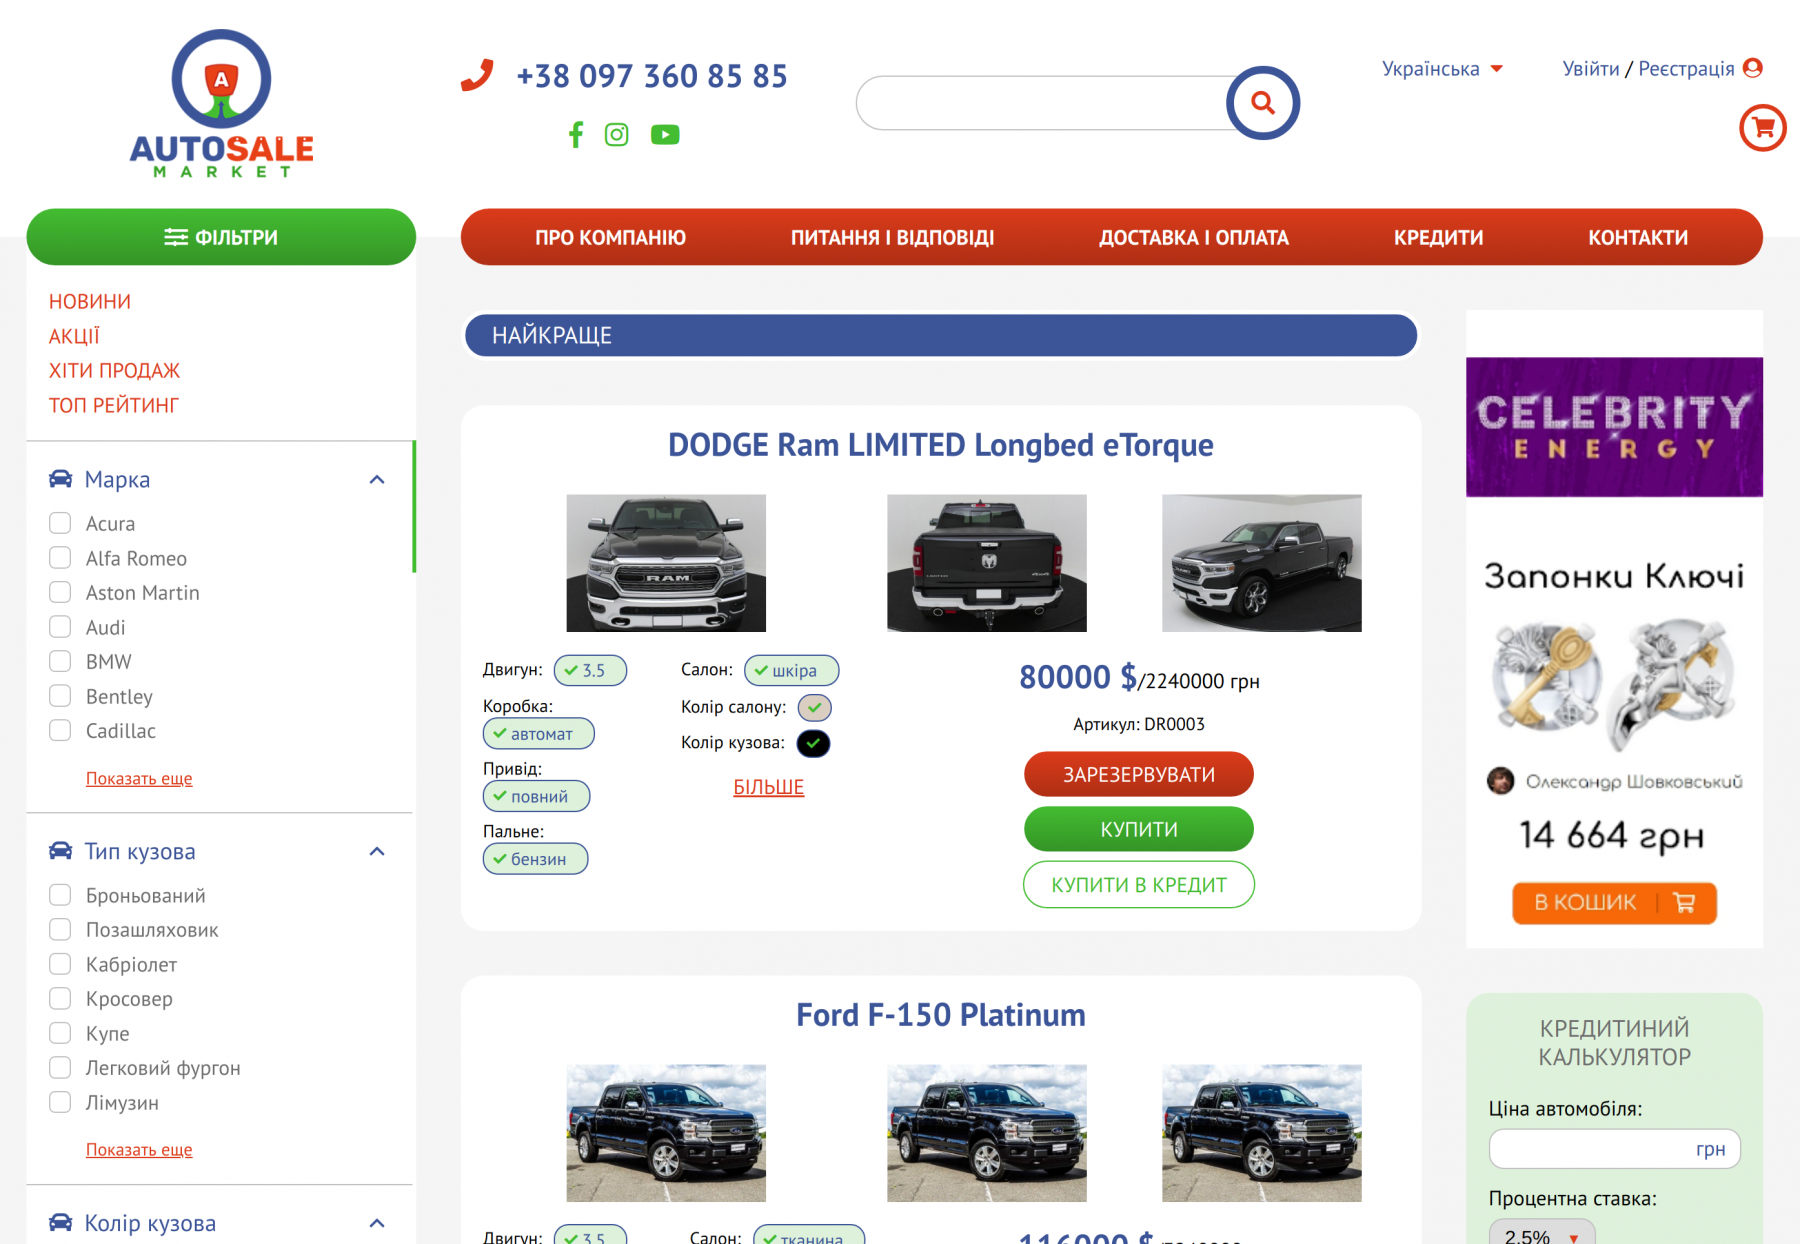The height and width of the screenshot is (1244, 1800).
Task: Open the YouTube channel icon
Action: (665, 134)
